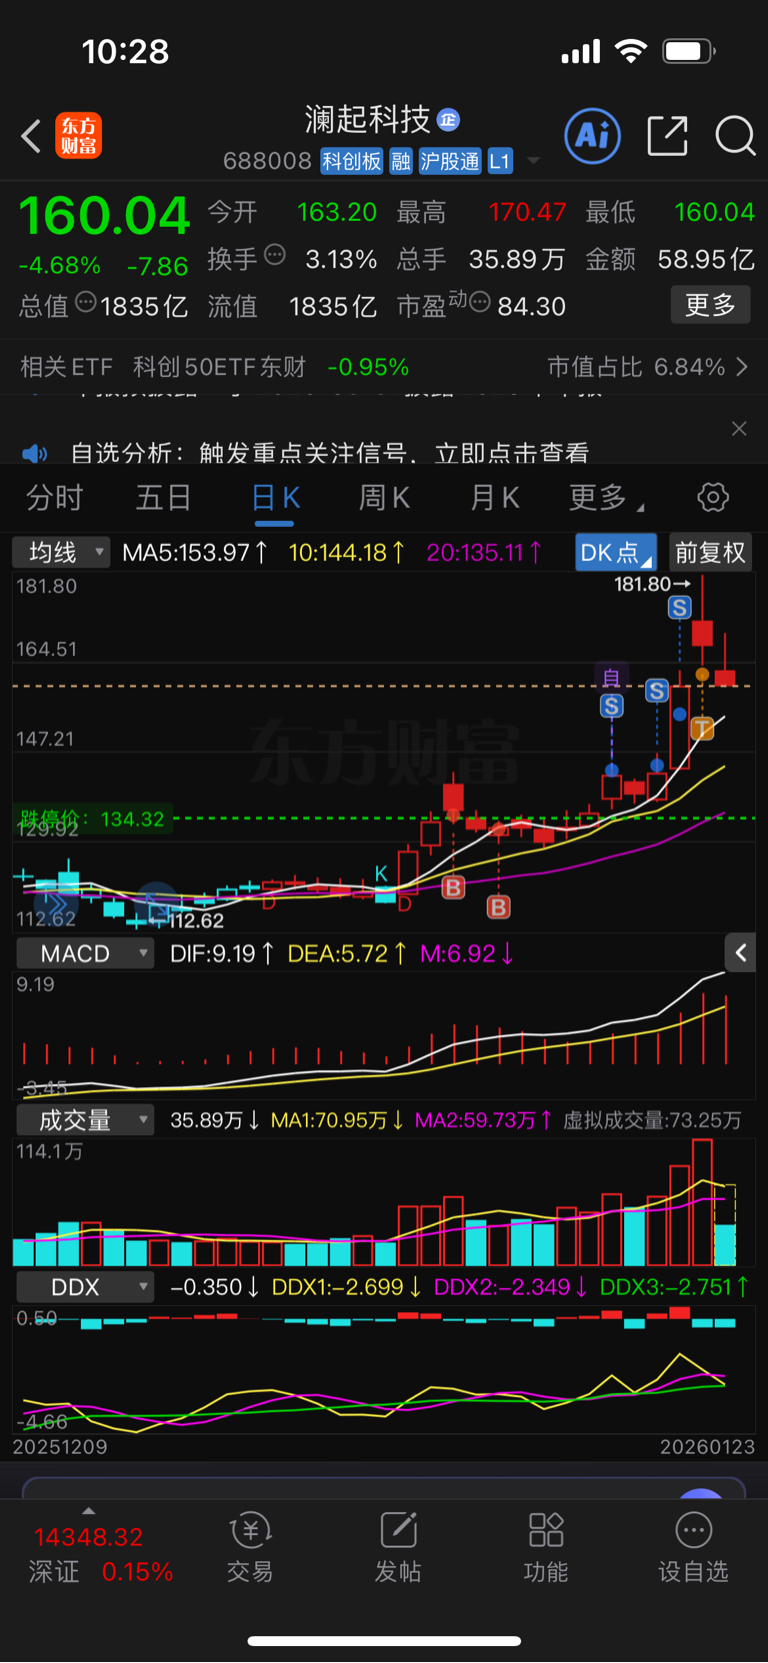768x1663 pixels.
Task: Tap the 自 marker on the chart
Action: click(611, 678)
